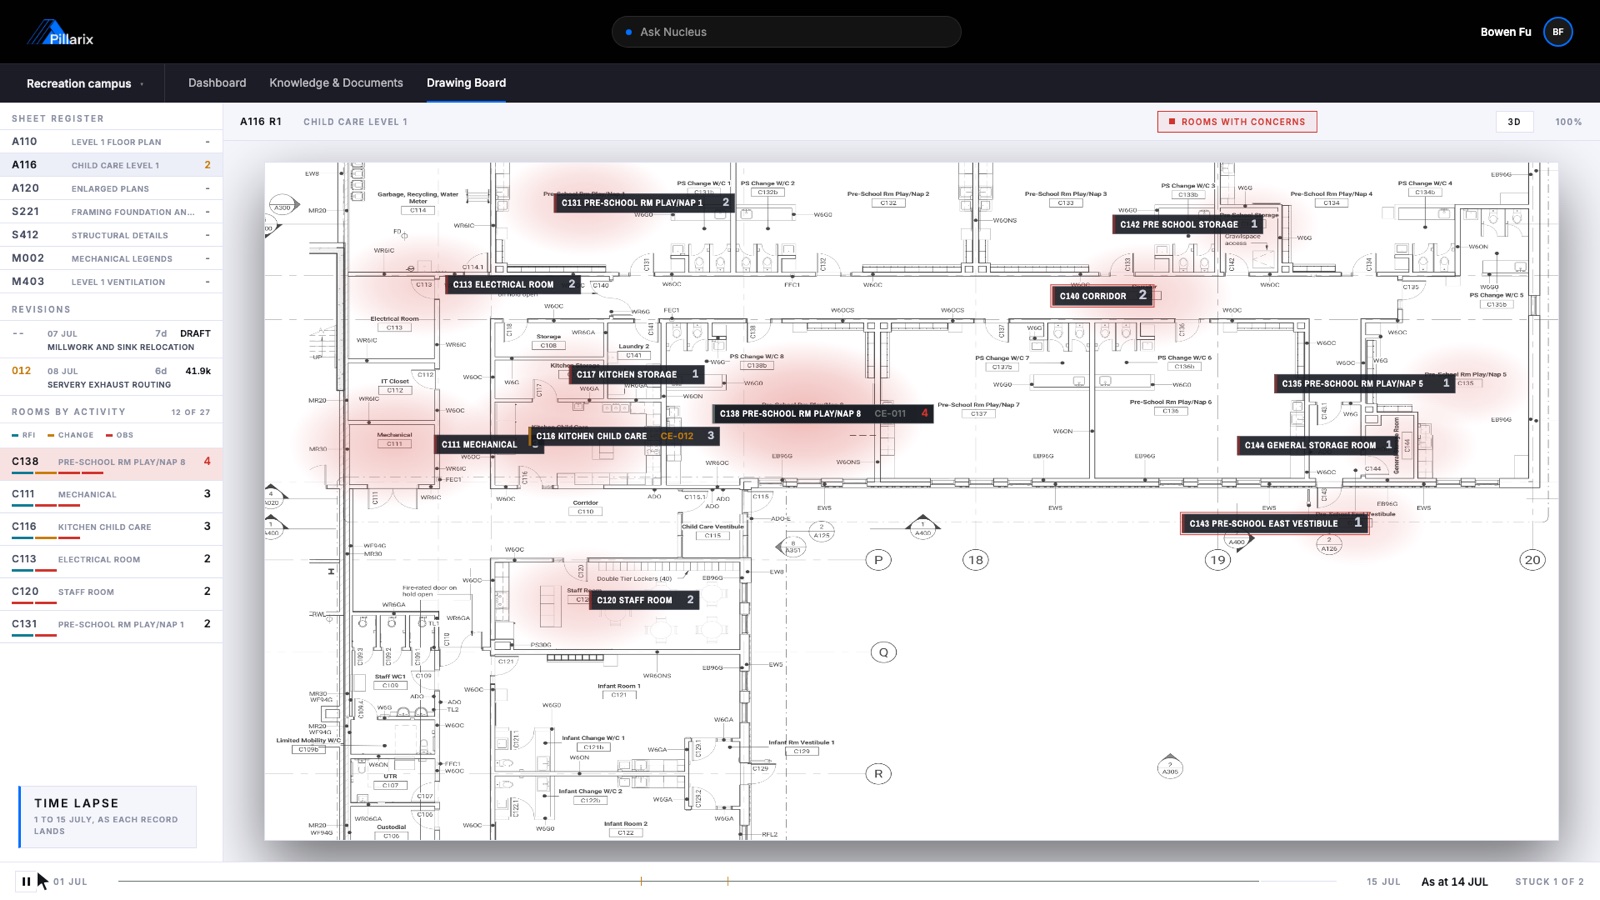Select room C131 in the activity list
1600x900 pixels.
pos(111,625)
